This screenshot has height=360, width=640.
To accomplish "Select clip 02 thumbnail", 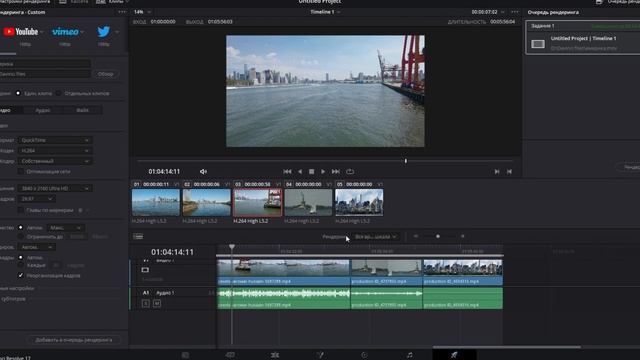I will (x=207, y=202).
